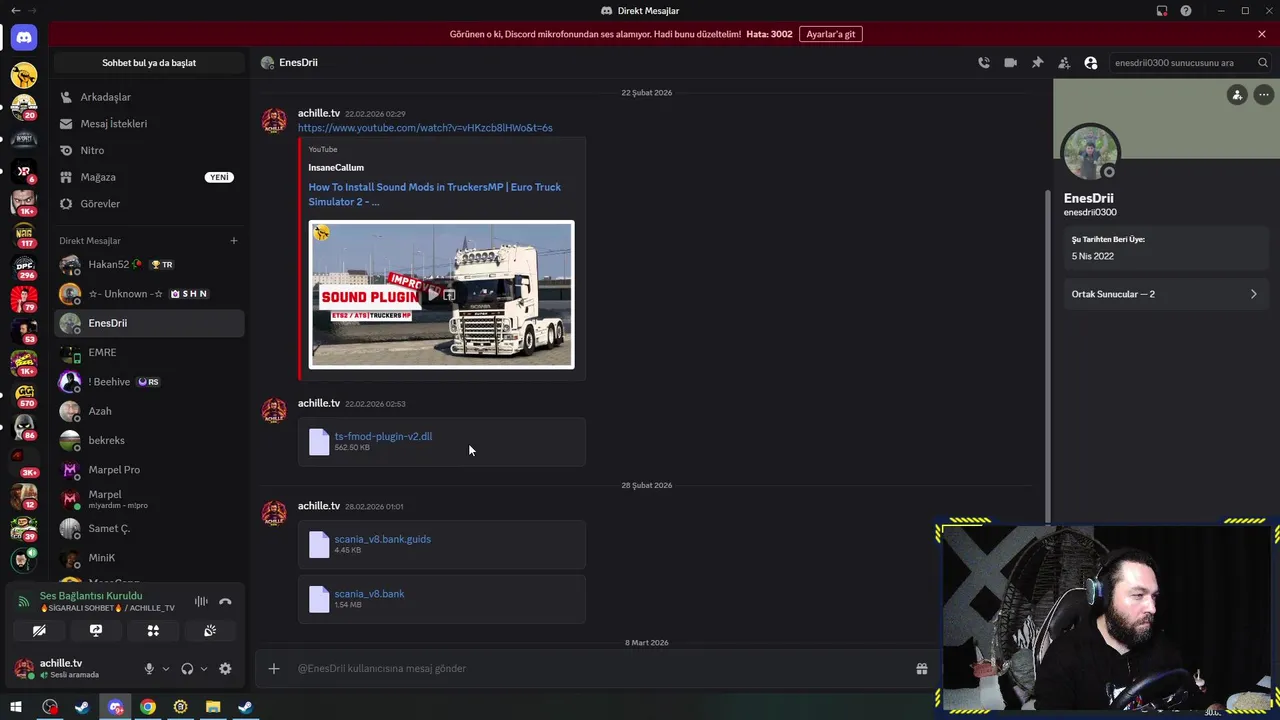Open headphones output options dropdown

203,669
